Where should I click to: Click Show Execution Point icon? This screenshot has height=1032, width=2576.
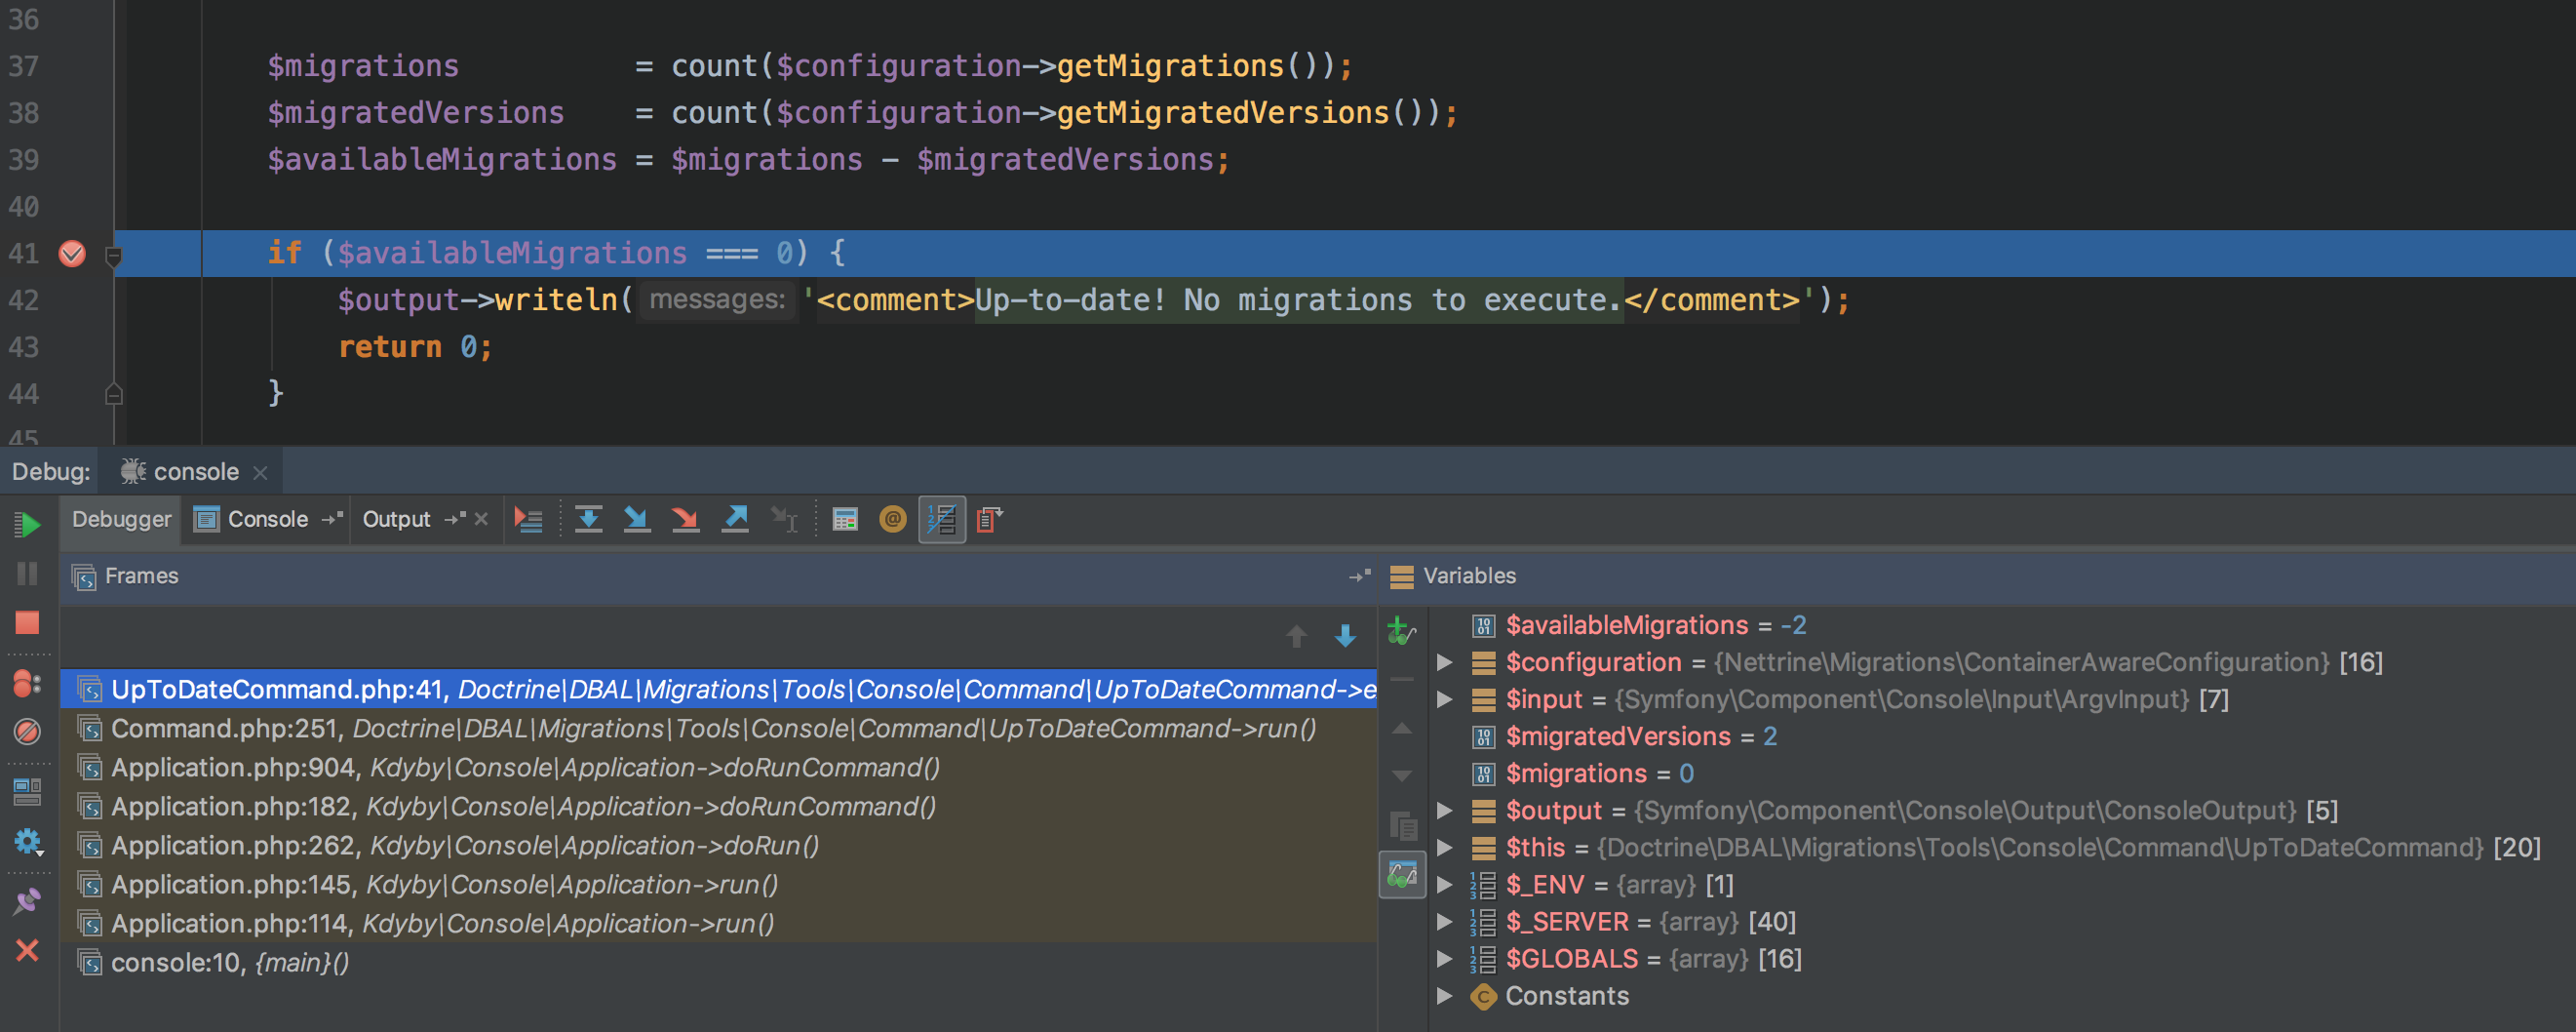click(x=528, y=520)
